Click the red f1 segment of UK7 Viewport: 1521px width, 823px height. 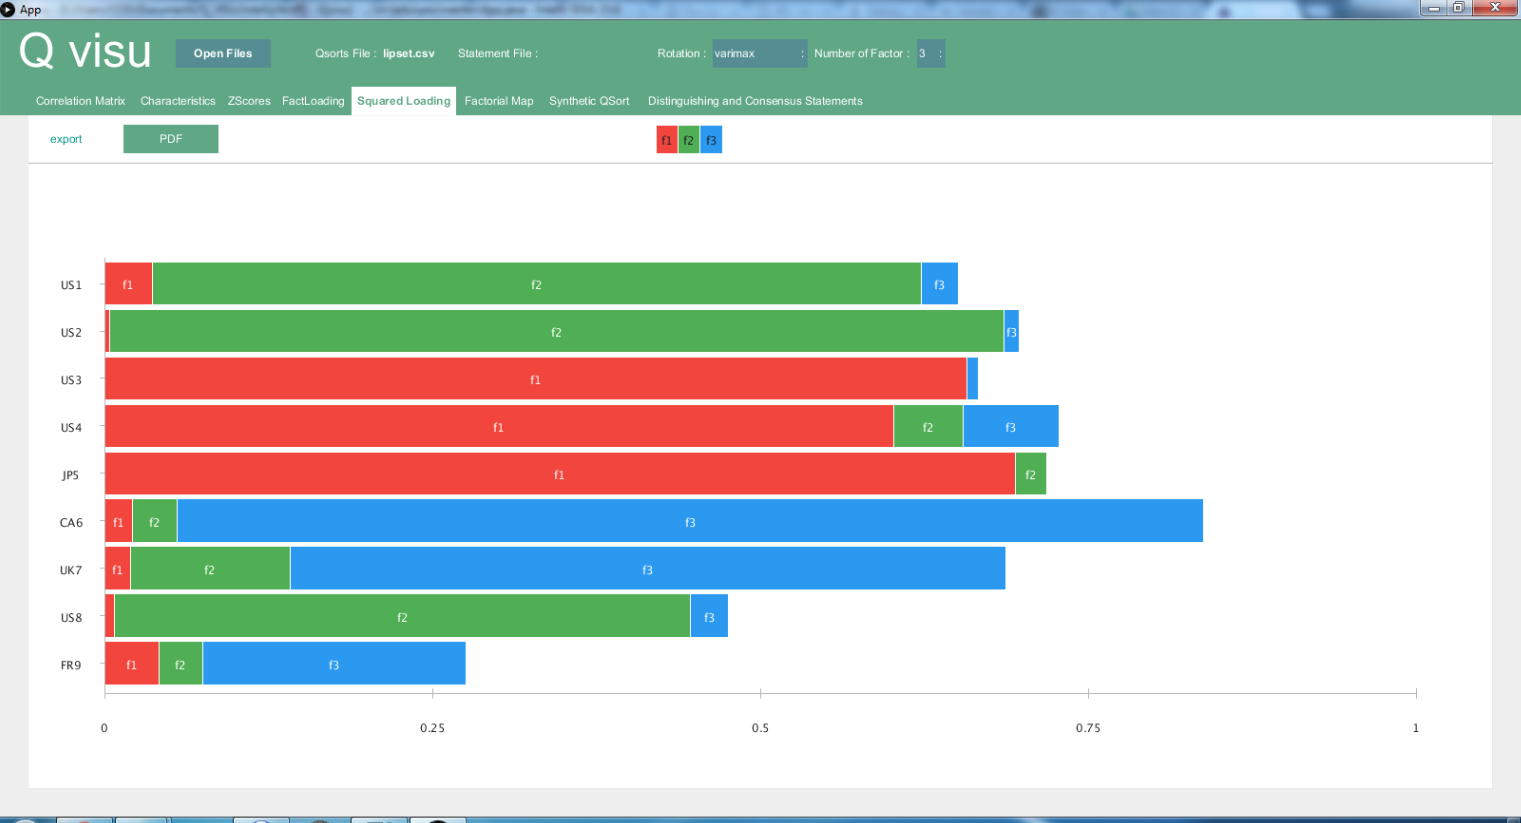point(118,569)
